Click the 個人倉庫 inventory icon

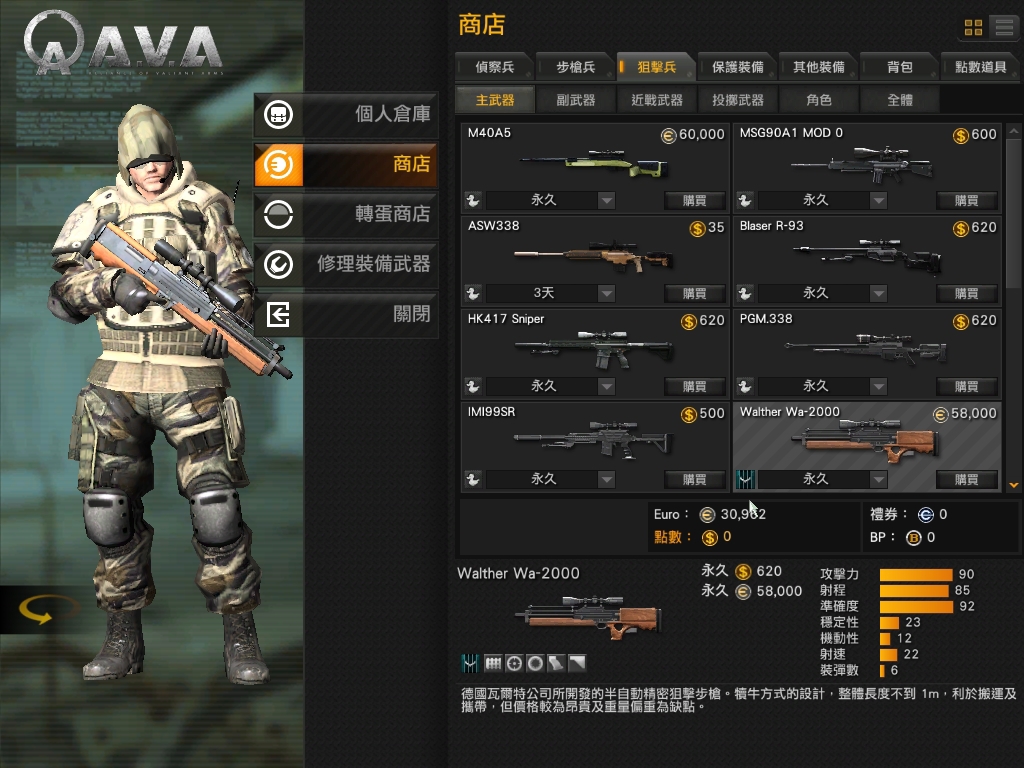(x=279, y=114)
